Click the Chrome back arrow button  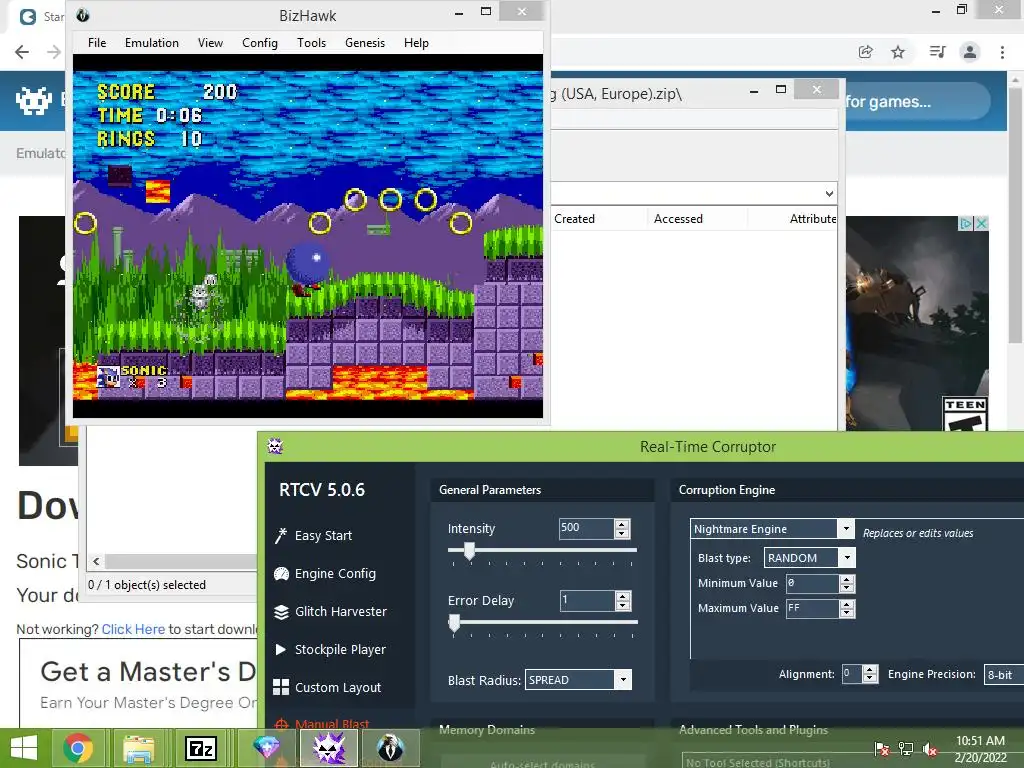click(x=22, y=52)
